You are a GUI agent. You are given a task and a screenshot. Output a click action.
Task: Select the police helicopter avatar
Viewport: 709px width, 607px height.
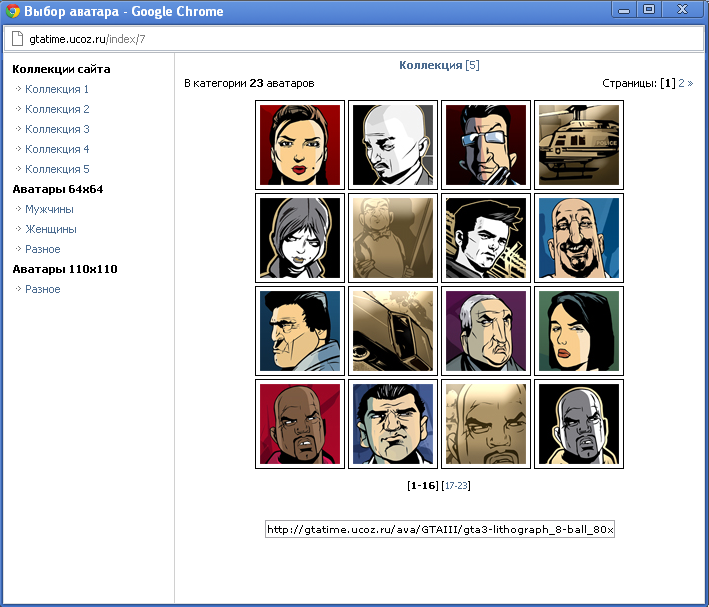(x=579, y=145)
